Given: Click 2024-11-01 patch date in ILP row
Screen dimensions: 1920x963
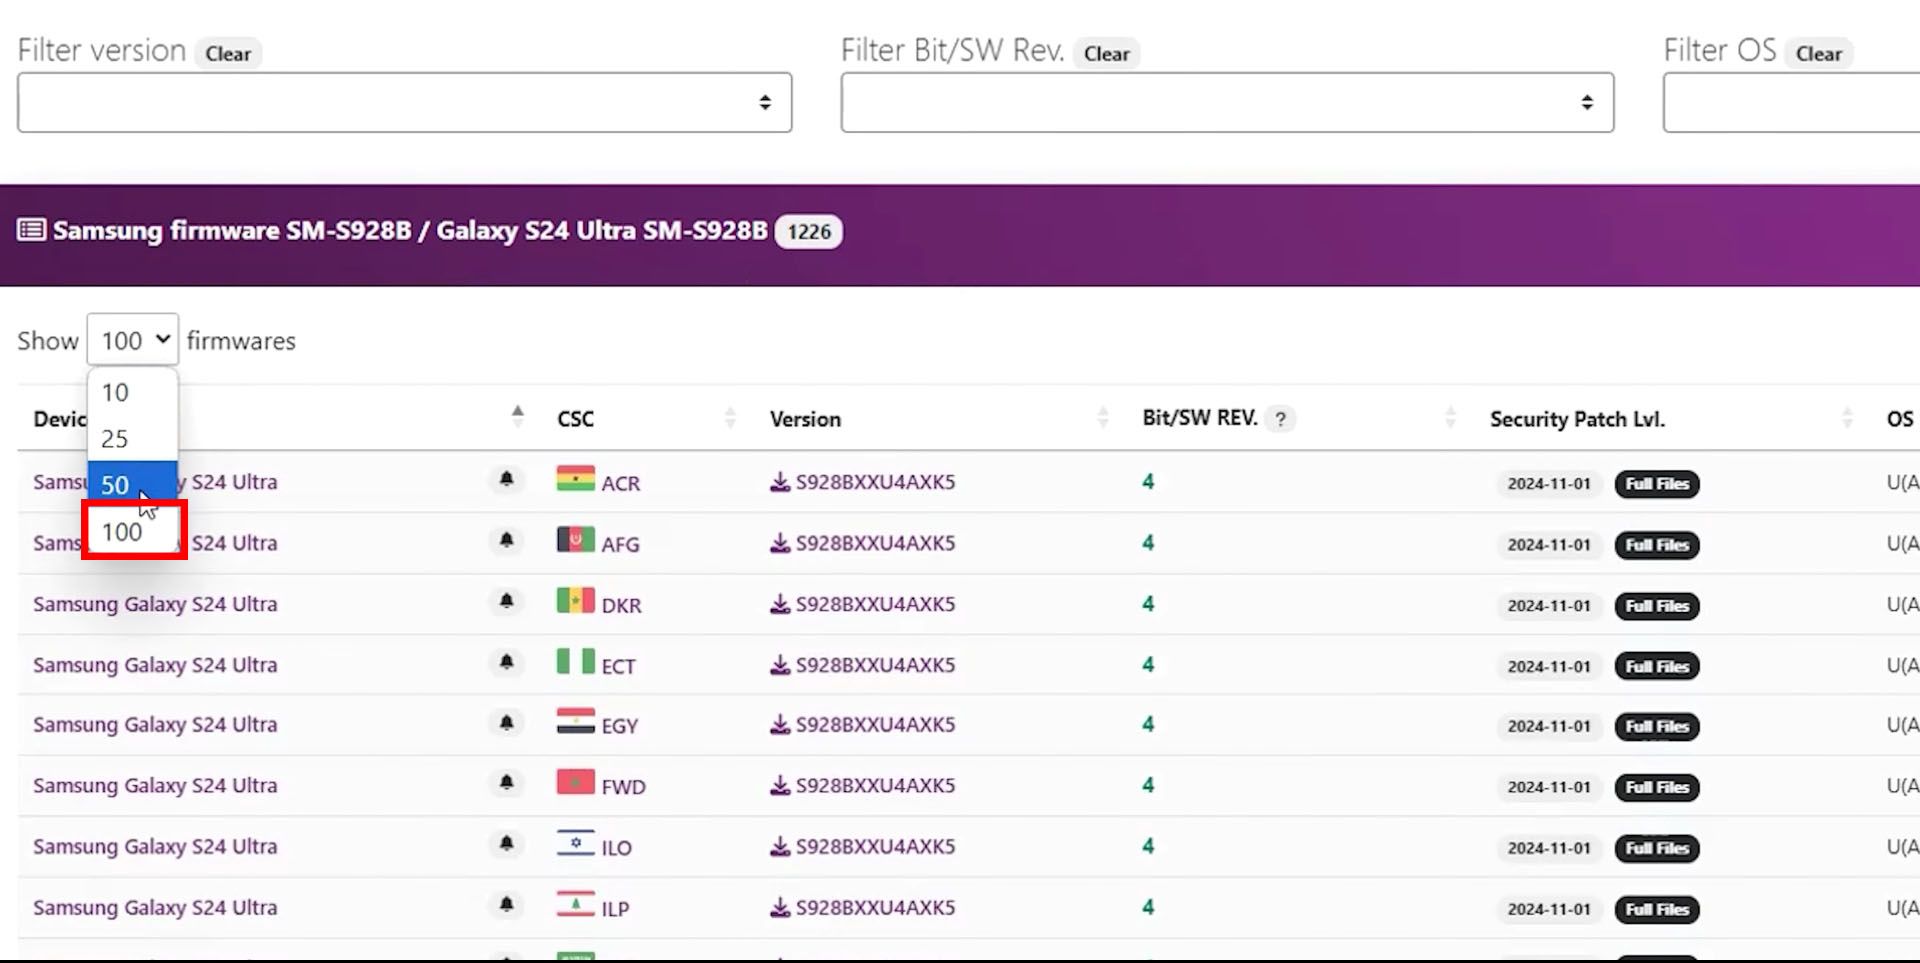Looking at the screenshot, I should pos(1549,909).
